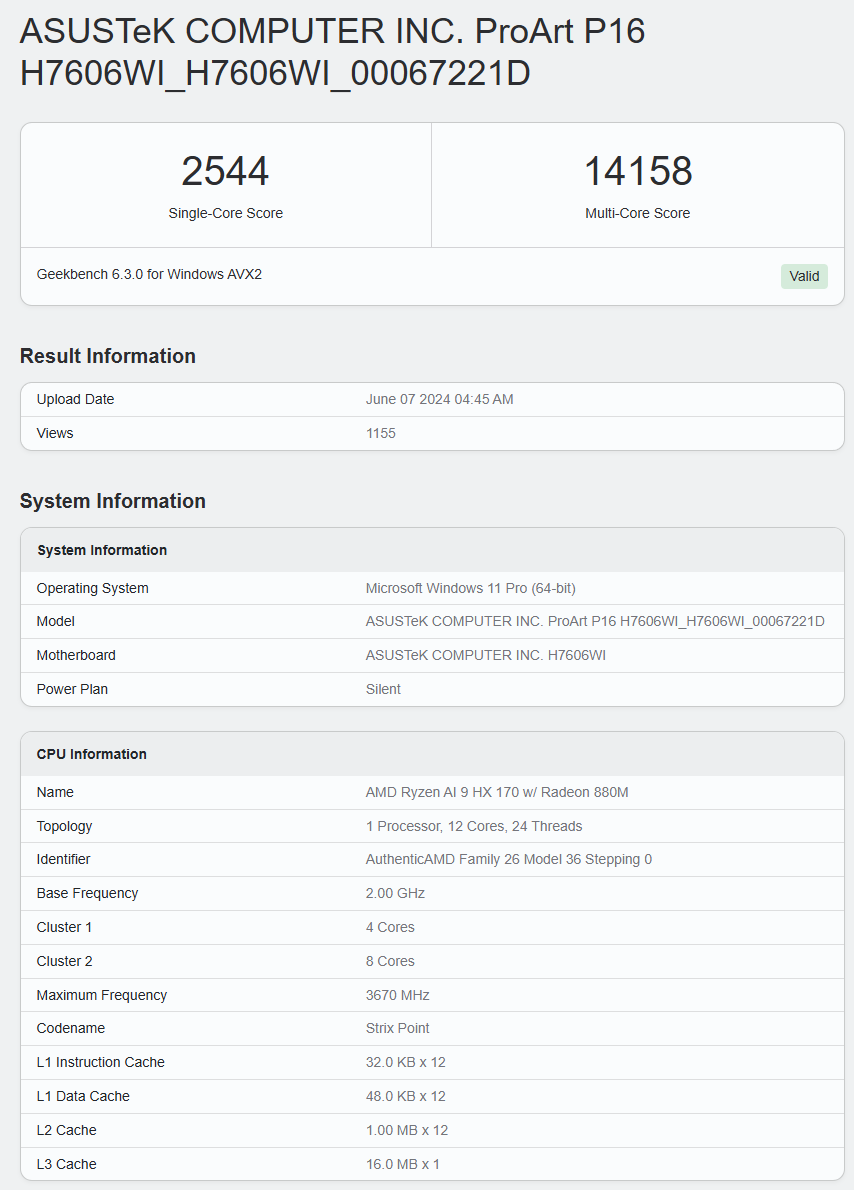Select the '32.0 KB x 12' value
Image resolution: width=854 pixels, height=1190 pixels.
click(x=405, y=1062)
